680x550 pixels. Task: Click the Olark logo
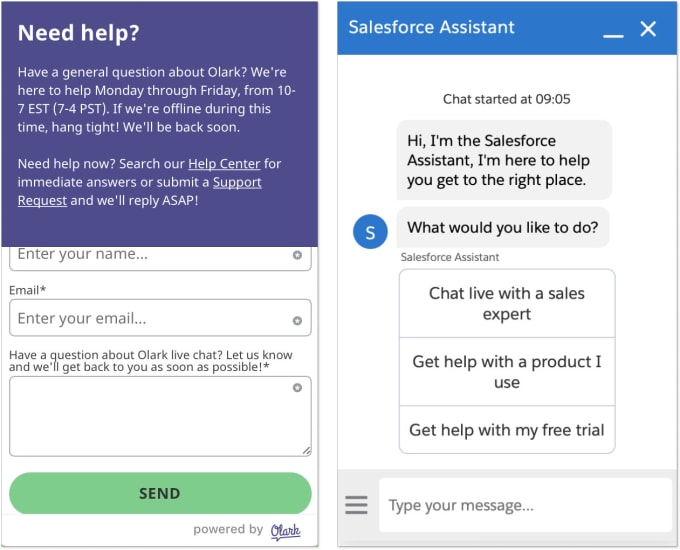(x=285, y=531)
